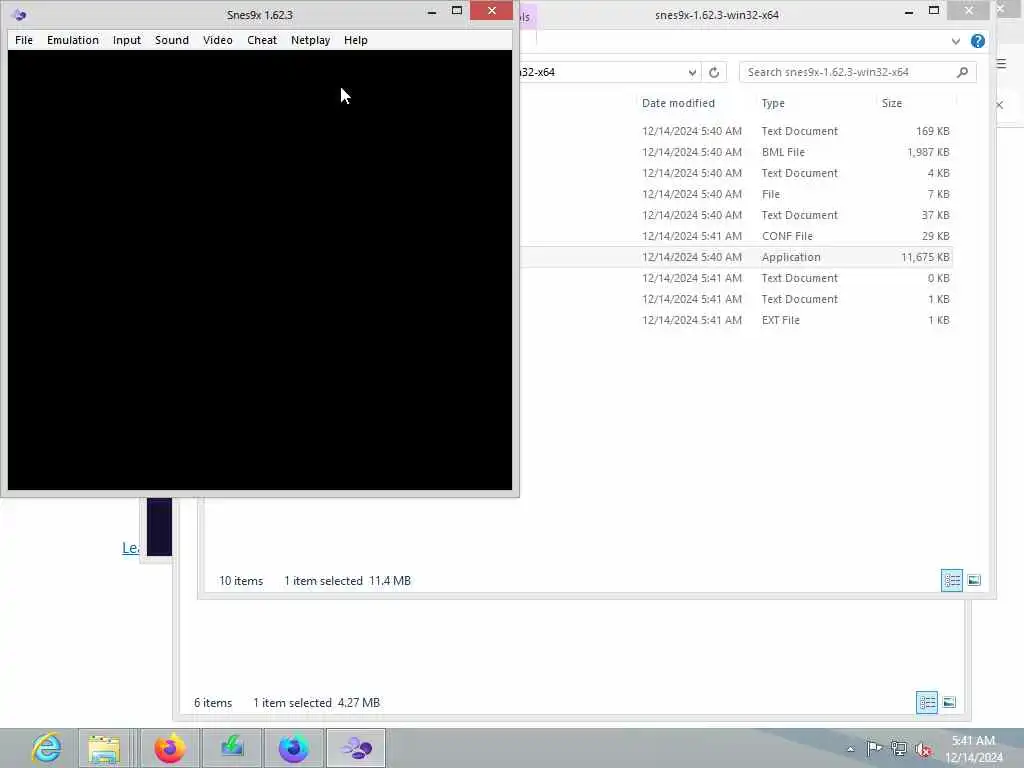The height and width of the screenshot is (768, 1024).
Task: Click the muted volume tray icon
Action: click(x=923, y=749)
